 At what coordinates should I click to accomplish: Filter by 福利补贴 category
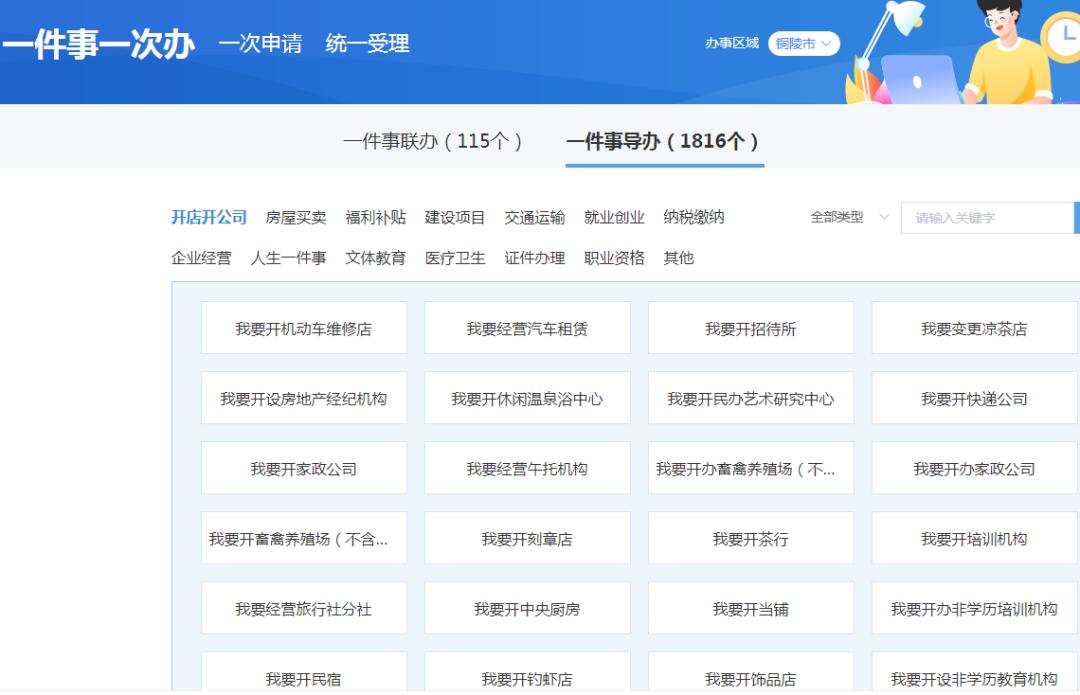pos(375,217)
